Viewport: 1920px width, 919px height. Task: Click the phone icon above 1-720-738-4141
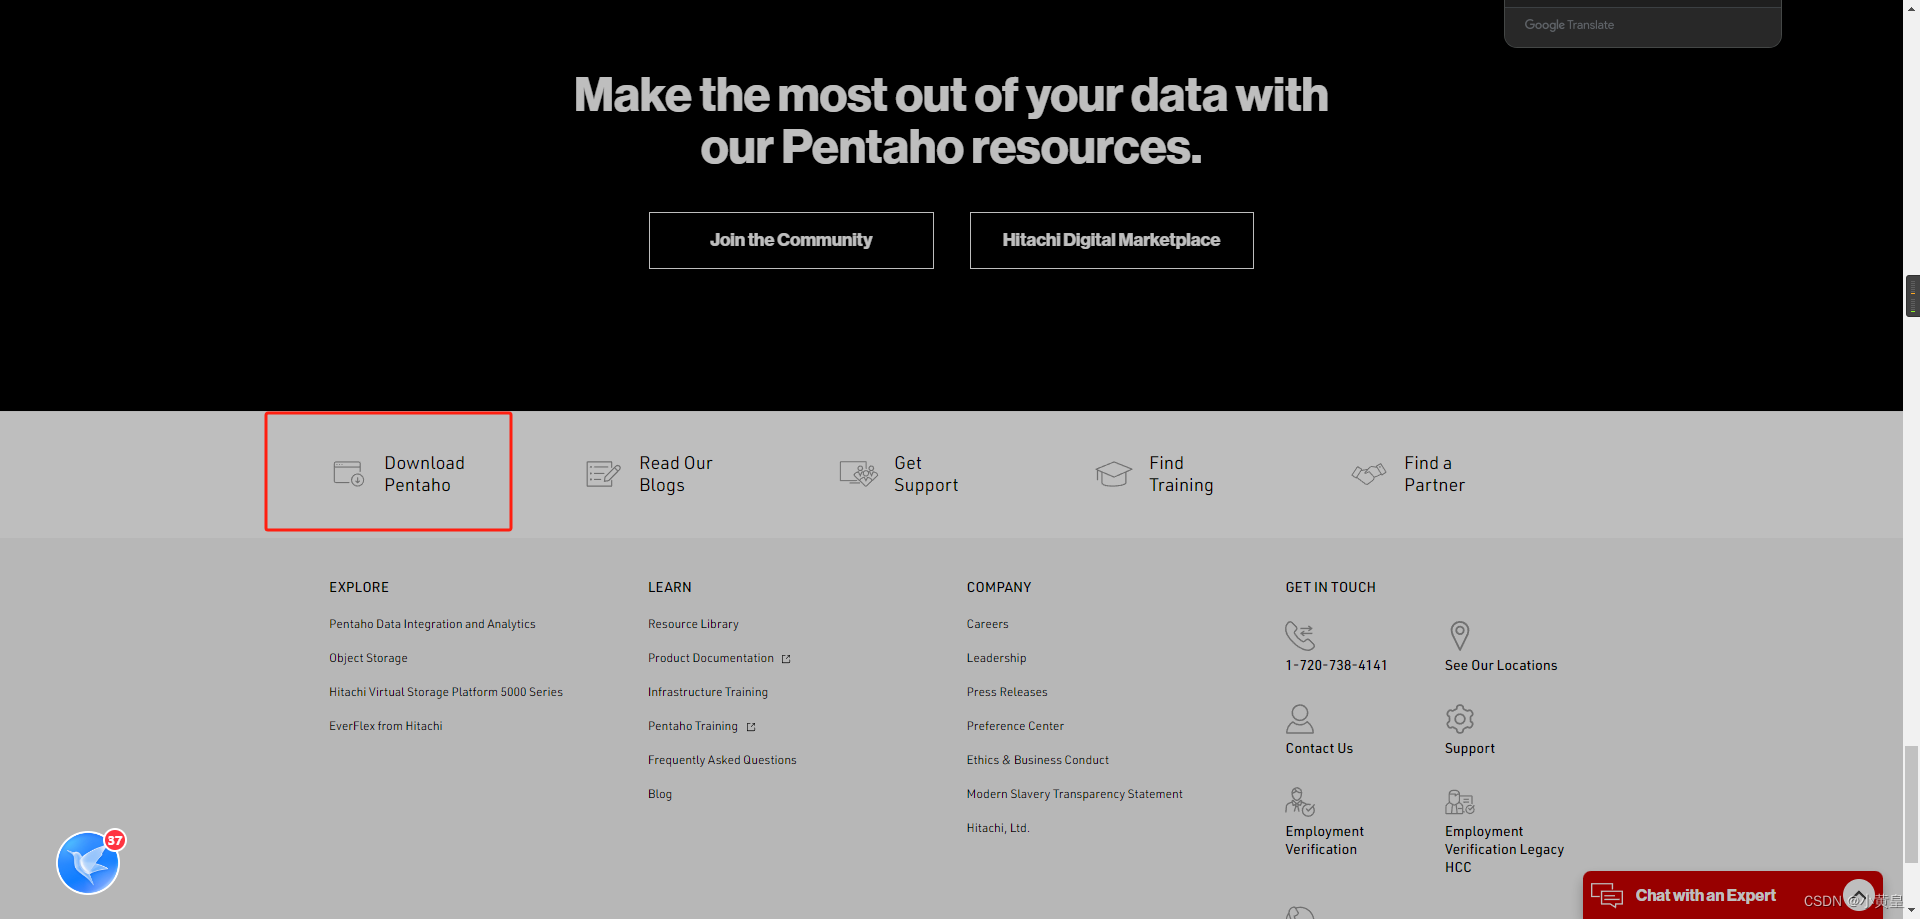point(1300,636)
